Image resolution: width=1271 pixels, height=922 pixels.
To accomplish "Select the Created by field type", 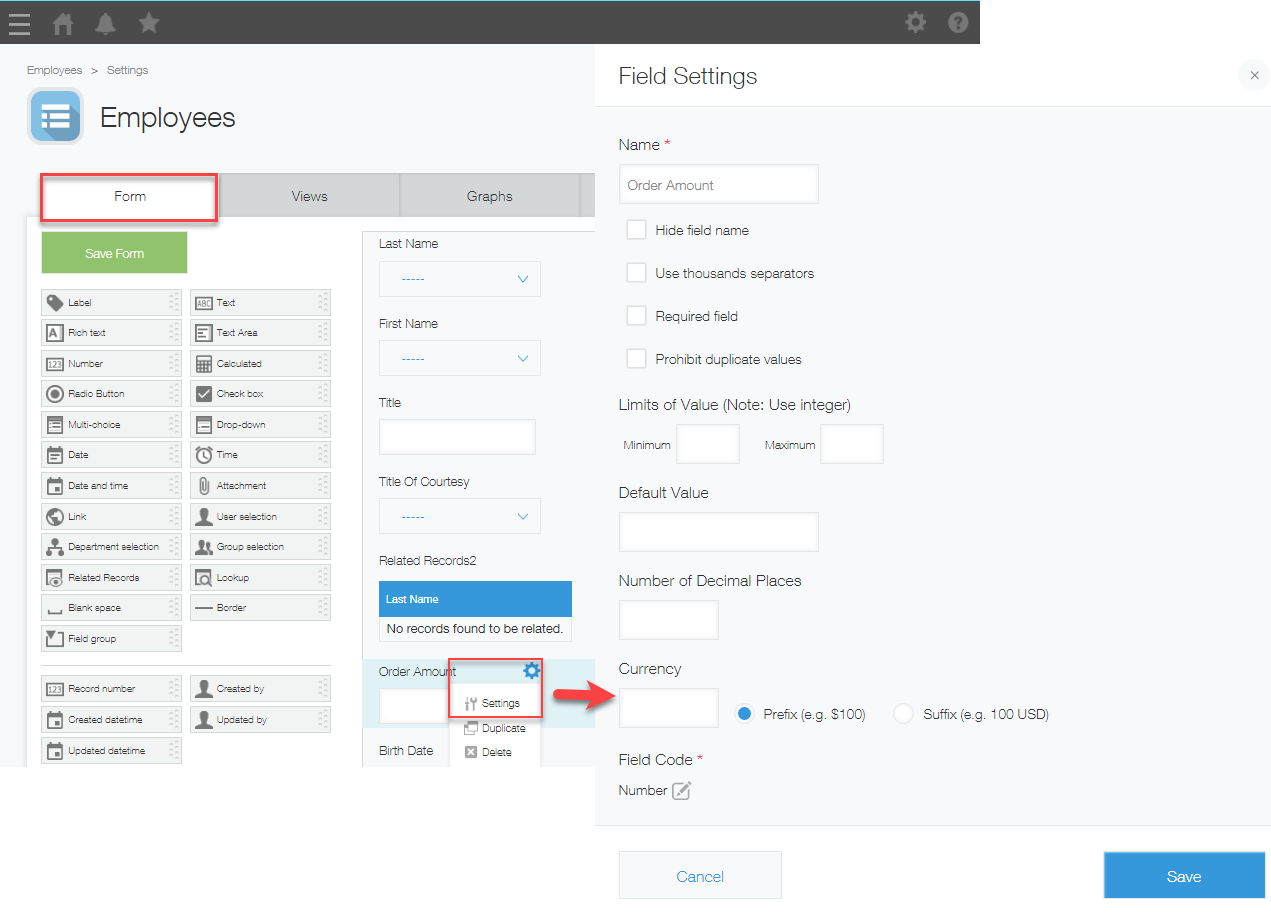I will coord(260,689).
